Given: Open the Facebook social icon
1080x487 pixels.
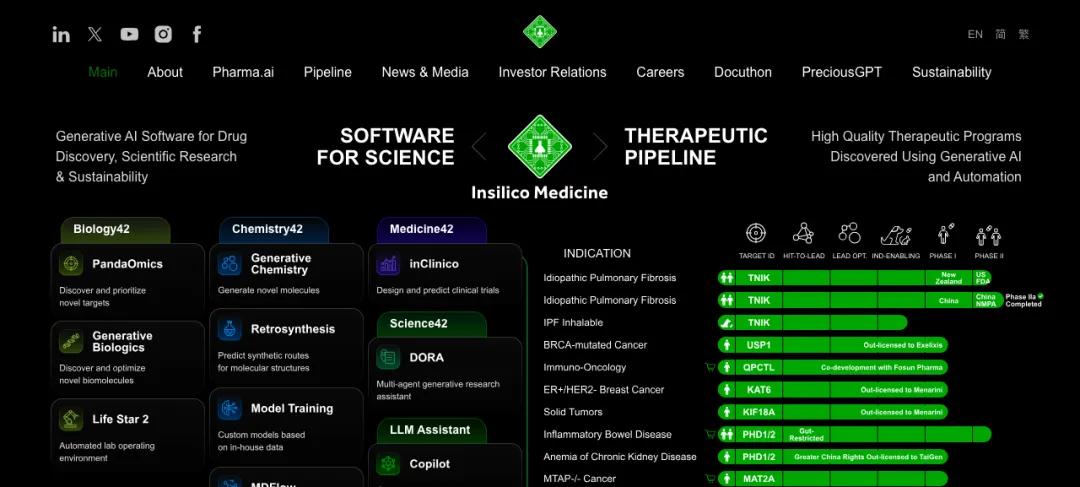Looking at the screenshot, I should click(x=197, y=34).
